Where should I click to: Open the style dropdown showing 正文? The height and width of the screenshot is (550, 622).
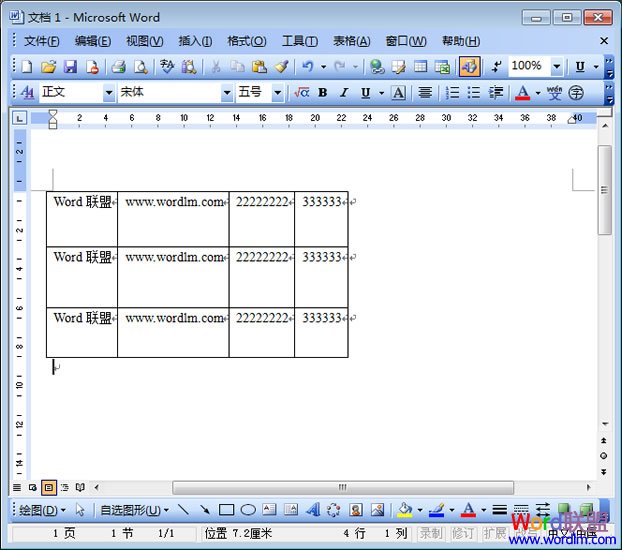tap(108, 93)
